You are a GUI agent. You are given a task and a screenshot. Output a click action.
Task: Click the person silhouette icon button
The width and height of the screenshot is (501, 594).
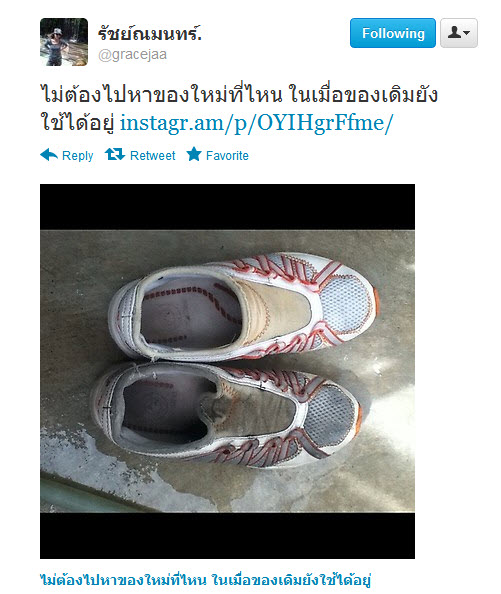[x=454, y=33]
